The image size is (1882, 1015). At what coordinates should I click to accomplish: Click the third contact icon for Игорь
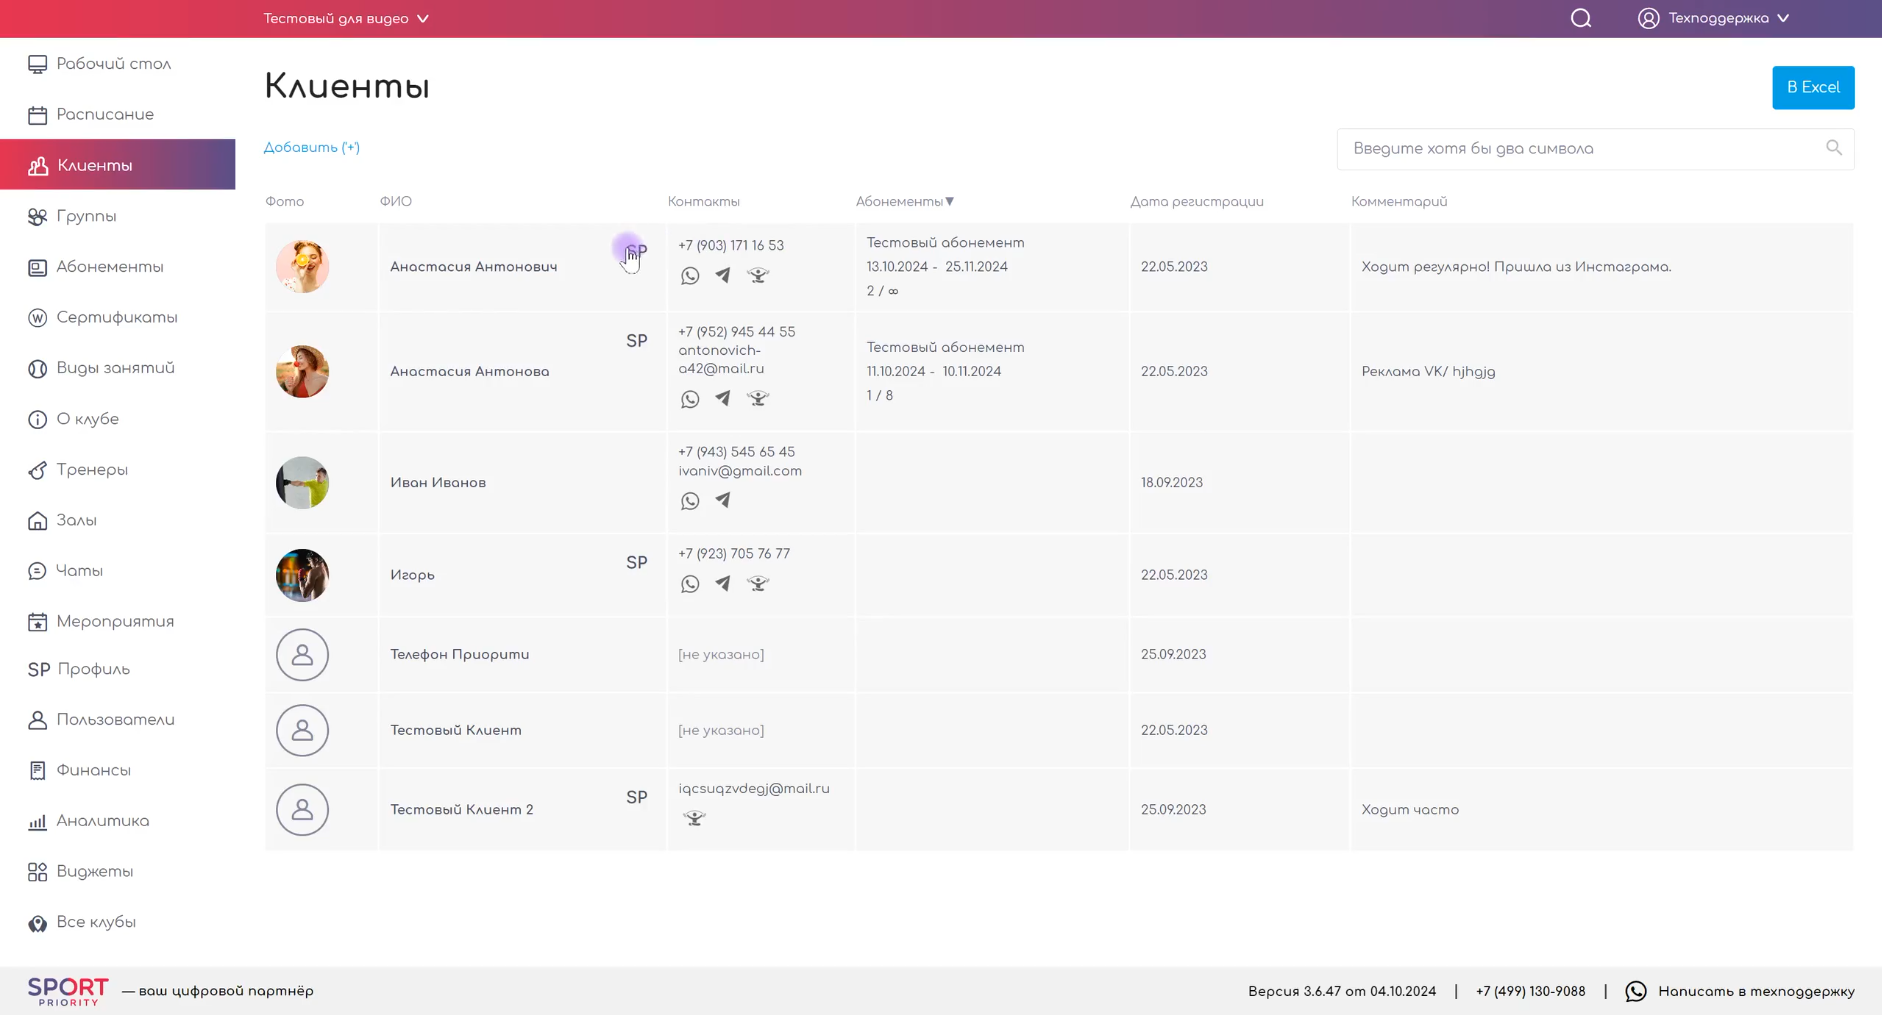point(758,584)
